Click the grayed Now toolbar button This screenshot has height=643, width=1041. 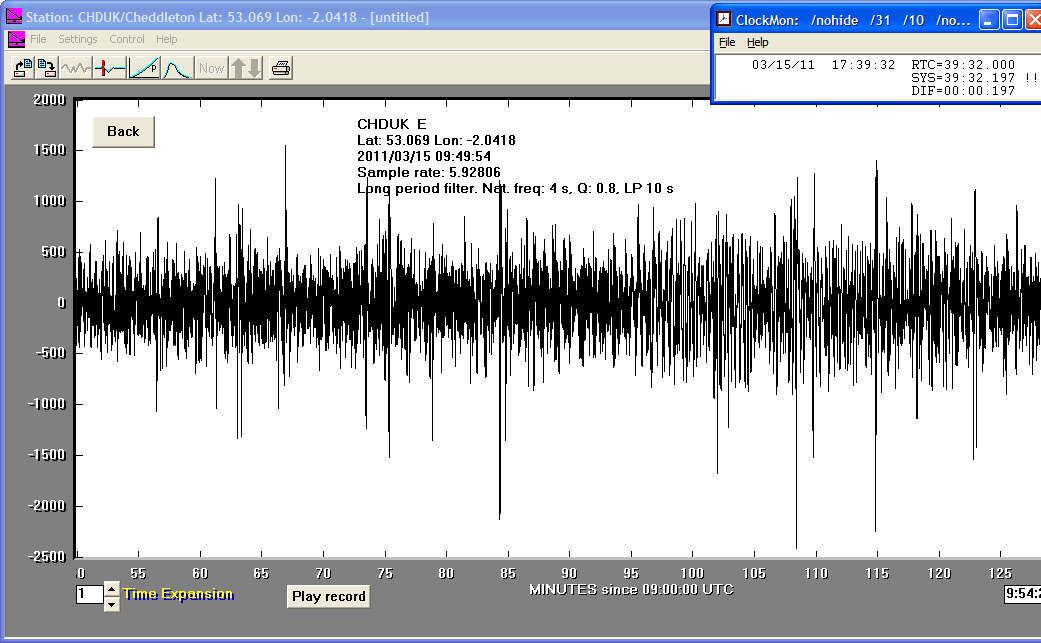211,68
